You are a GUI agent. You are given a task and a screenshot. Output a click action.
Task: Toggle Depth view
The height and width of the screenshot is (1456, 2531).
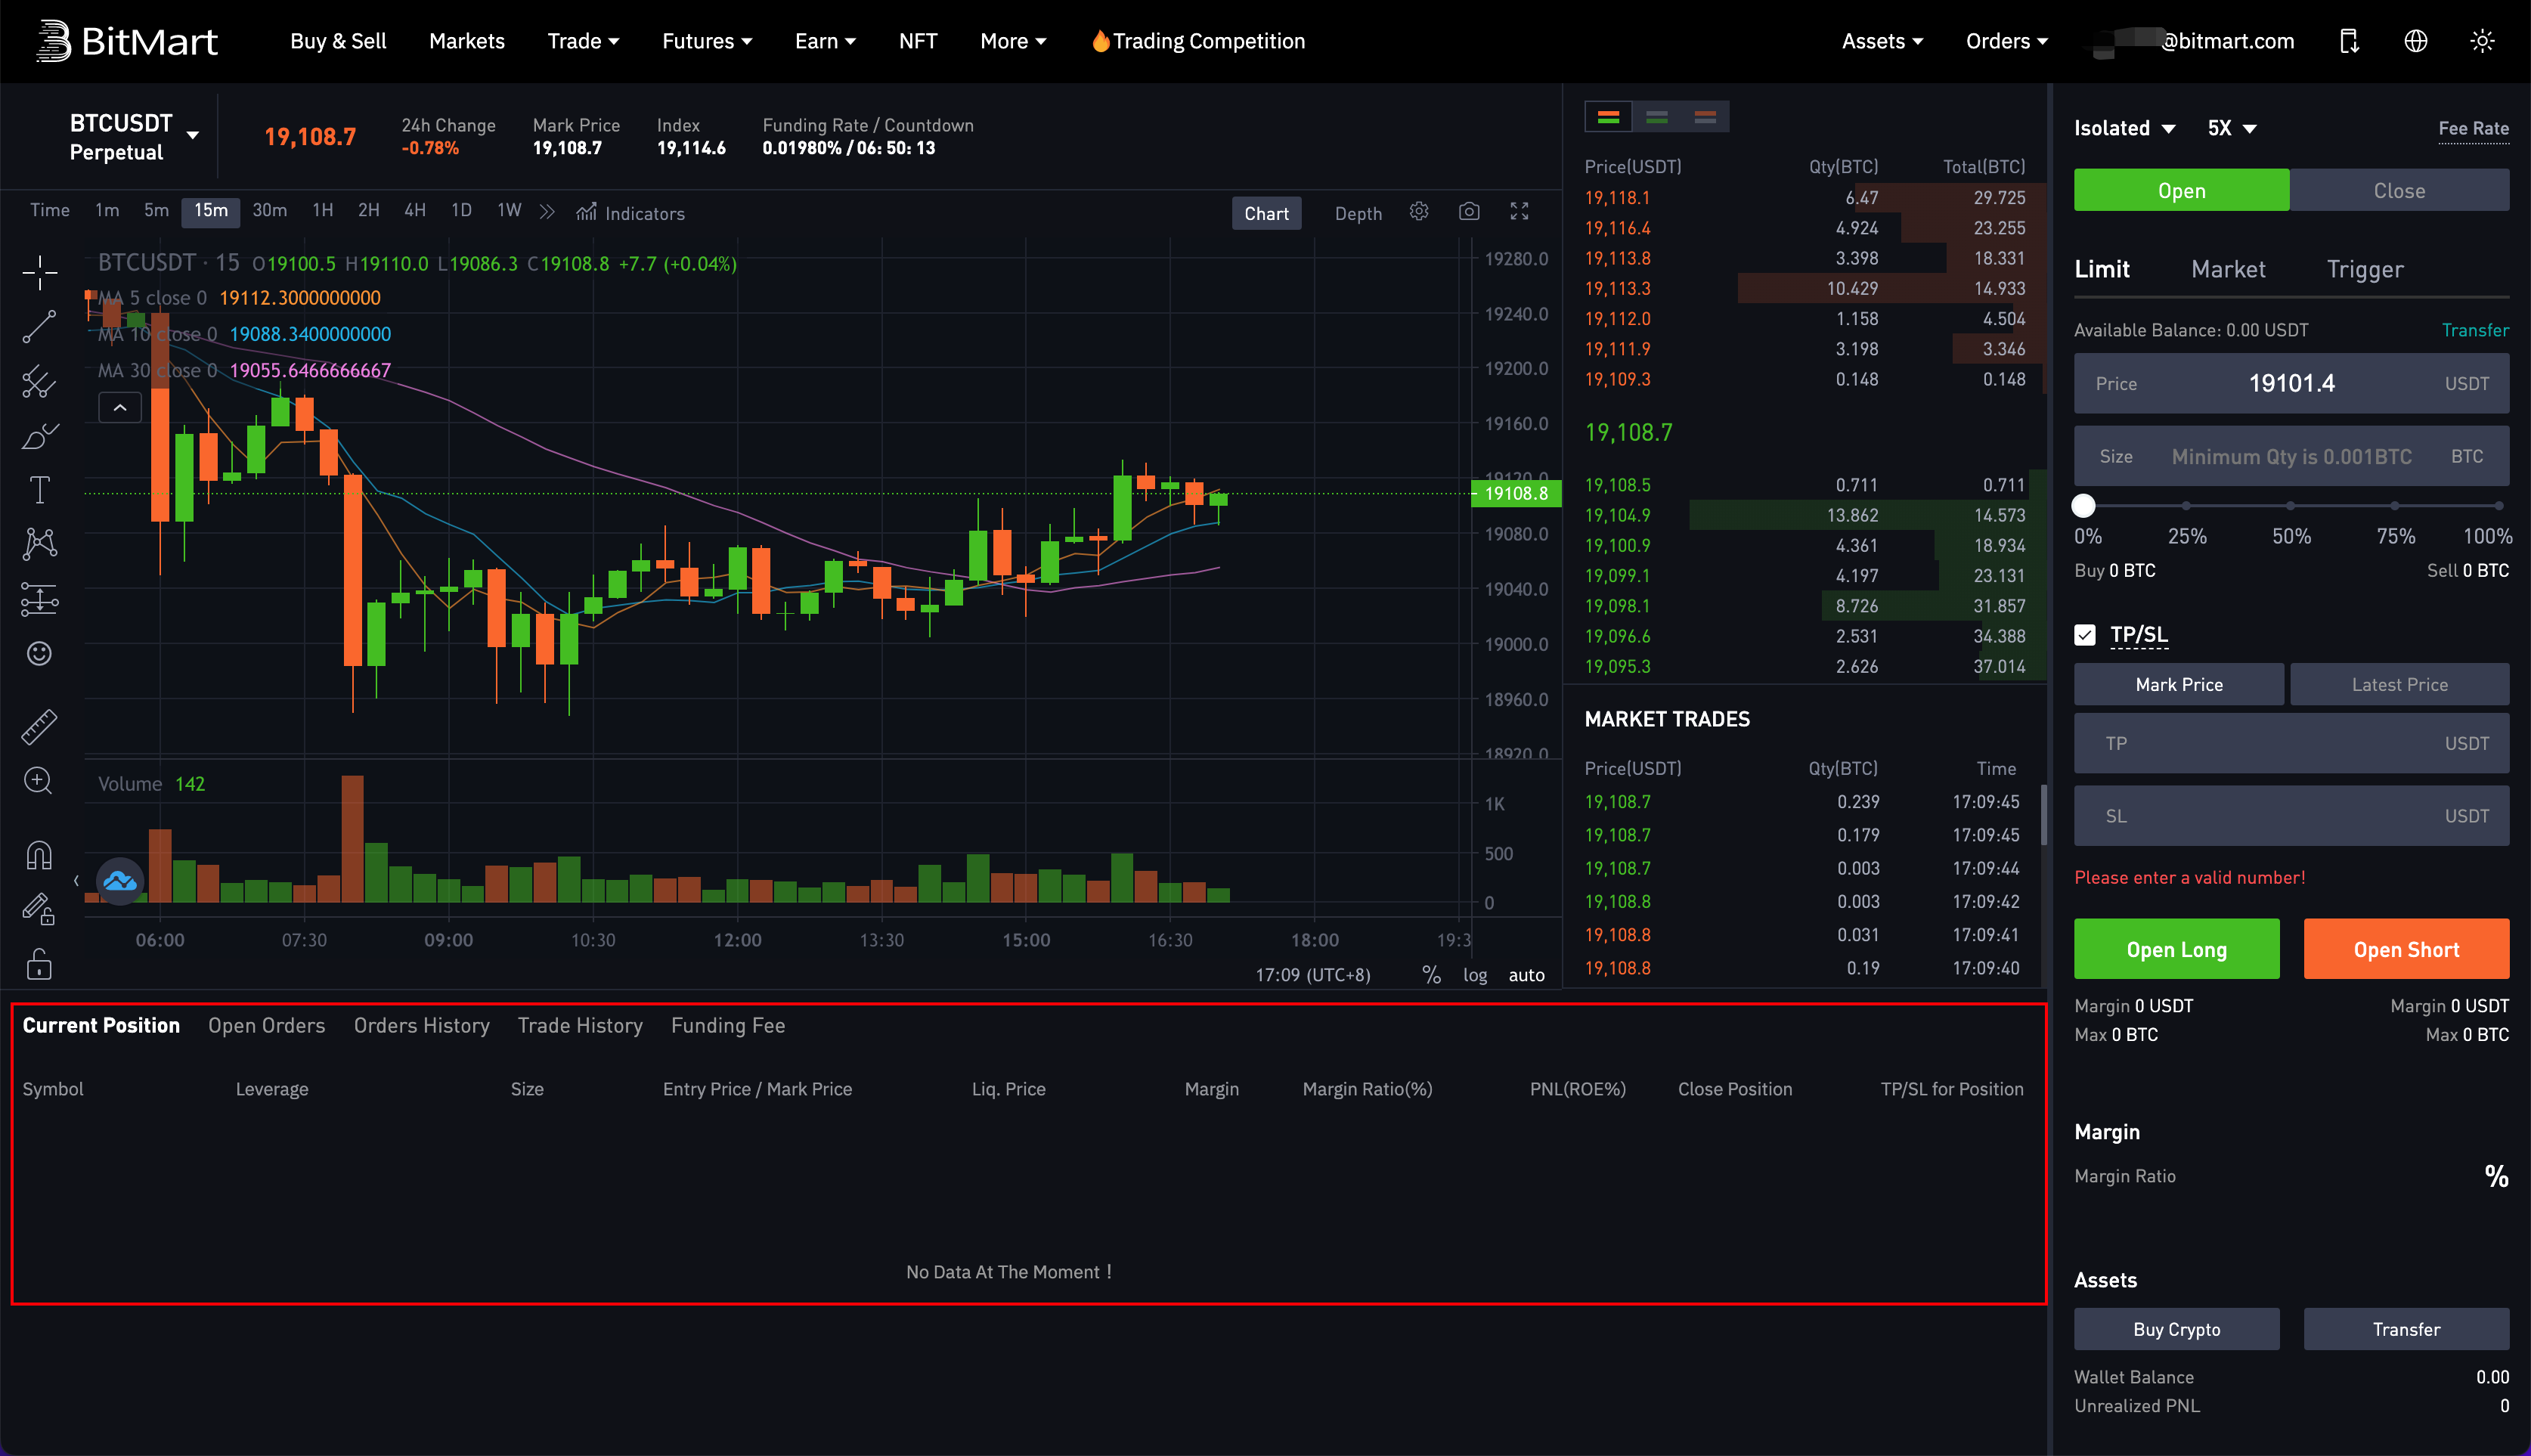pos(1357,213)
